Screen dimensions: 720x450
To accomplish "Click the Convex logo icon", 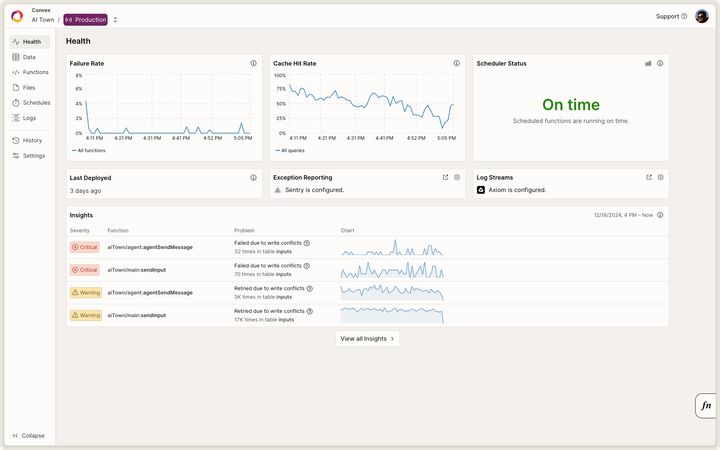I will (x=17, y=16).
